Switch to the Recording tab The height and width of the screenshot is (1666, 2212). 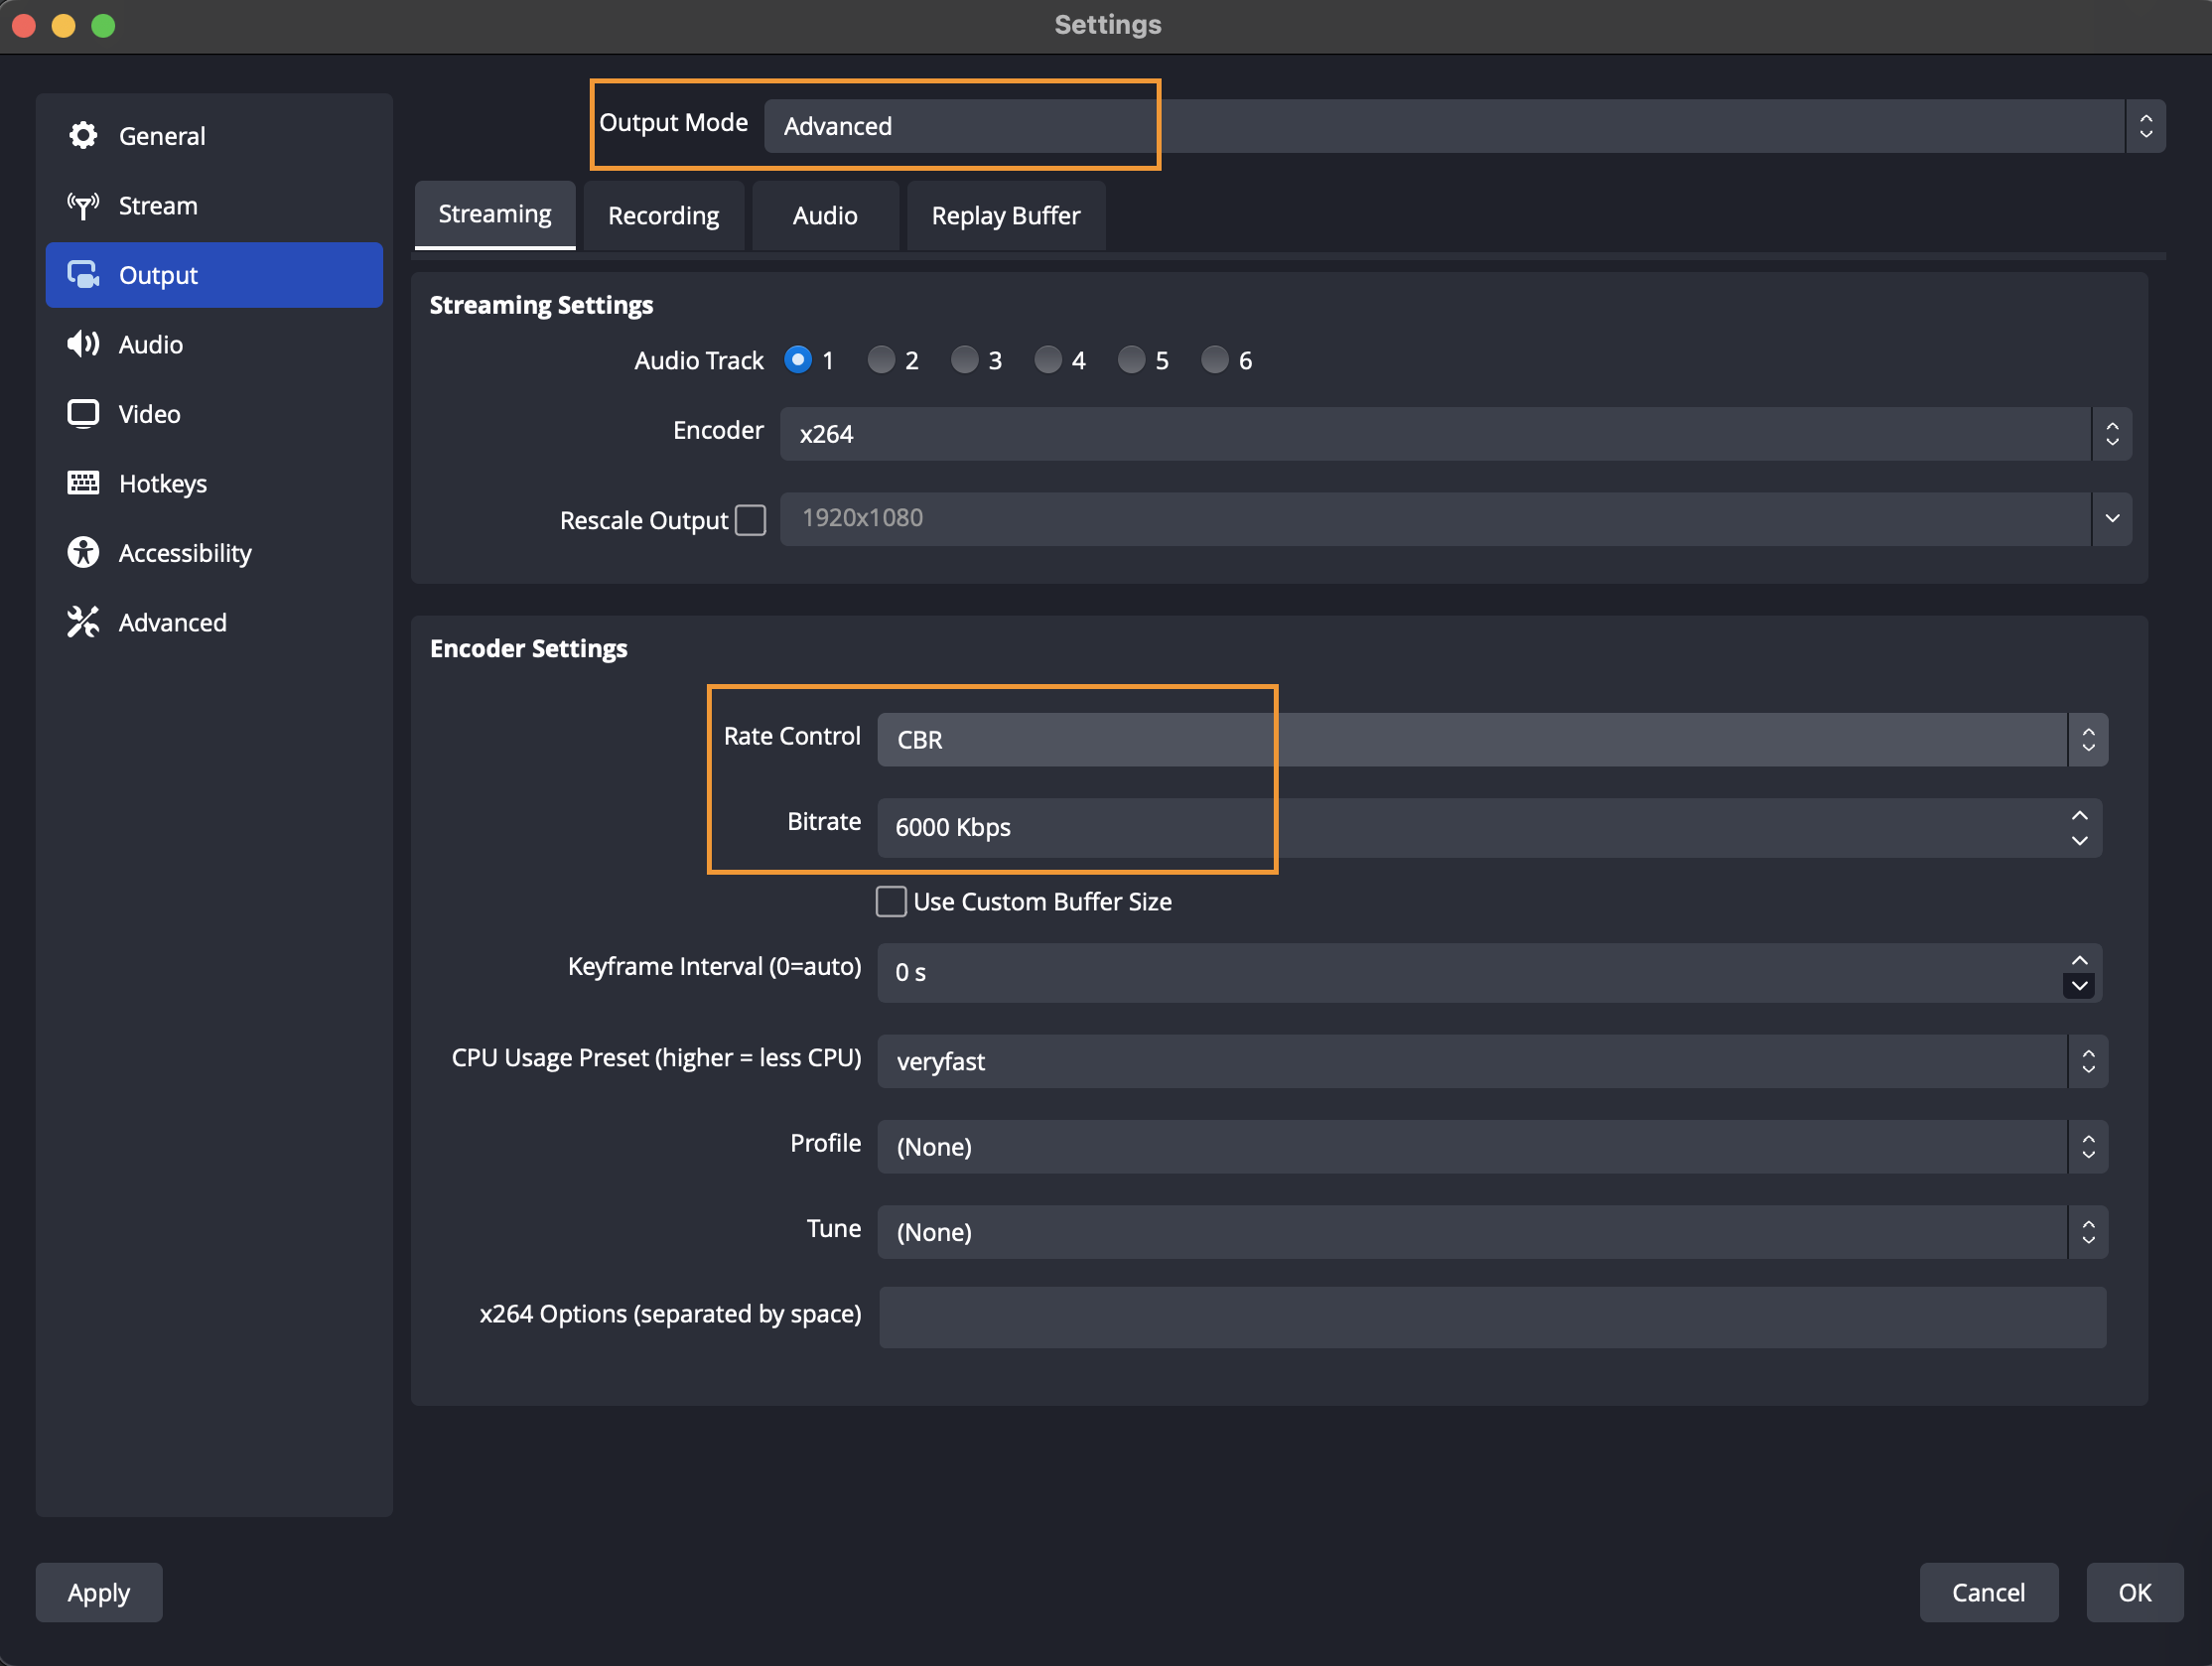click(663, 216)
